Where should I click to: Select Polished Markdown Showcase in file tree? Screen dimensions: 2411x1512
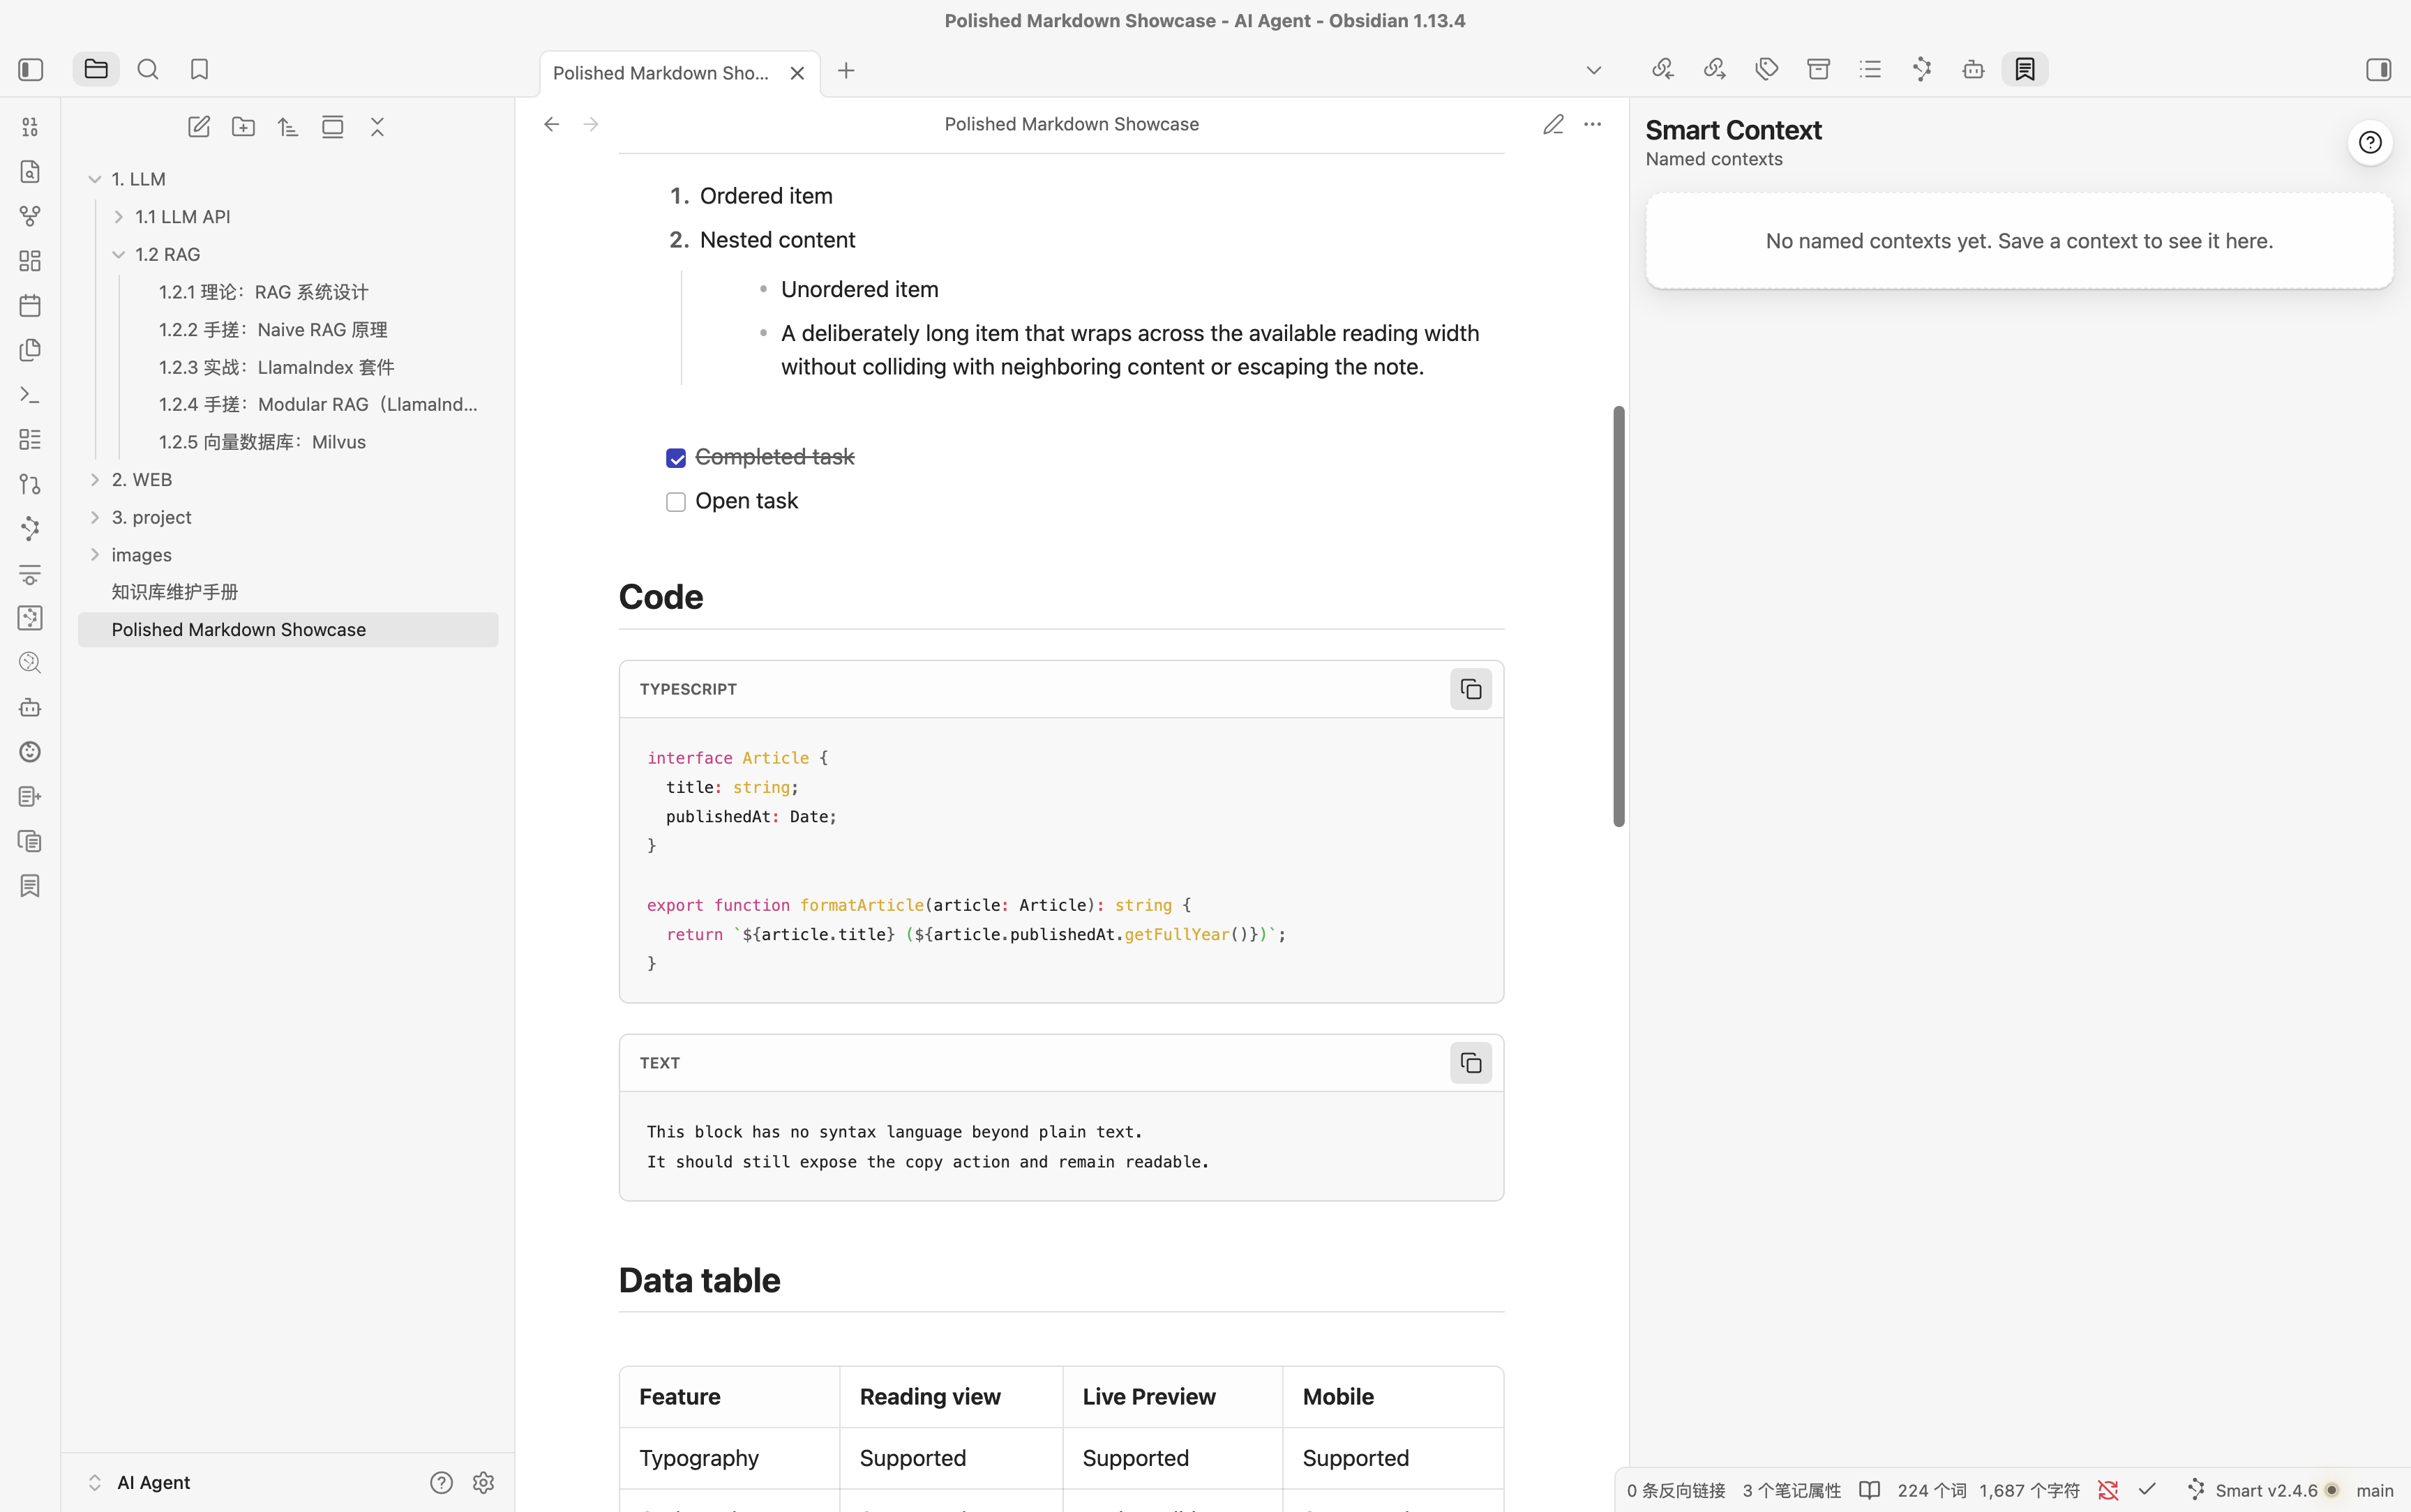288,630
